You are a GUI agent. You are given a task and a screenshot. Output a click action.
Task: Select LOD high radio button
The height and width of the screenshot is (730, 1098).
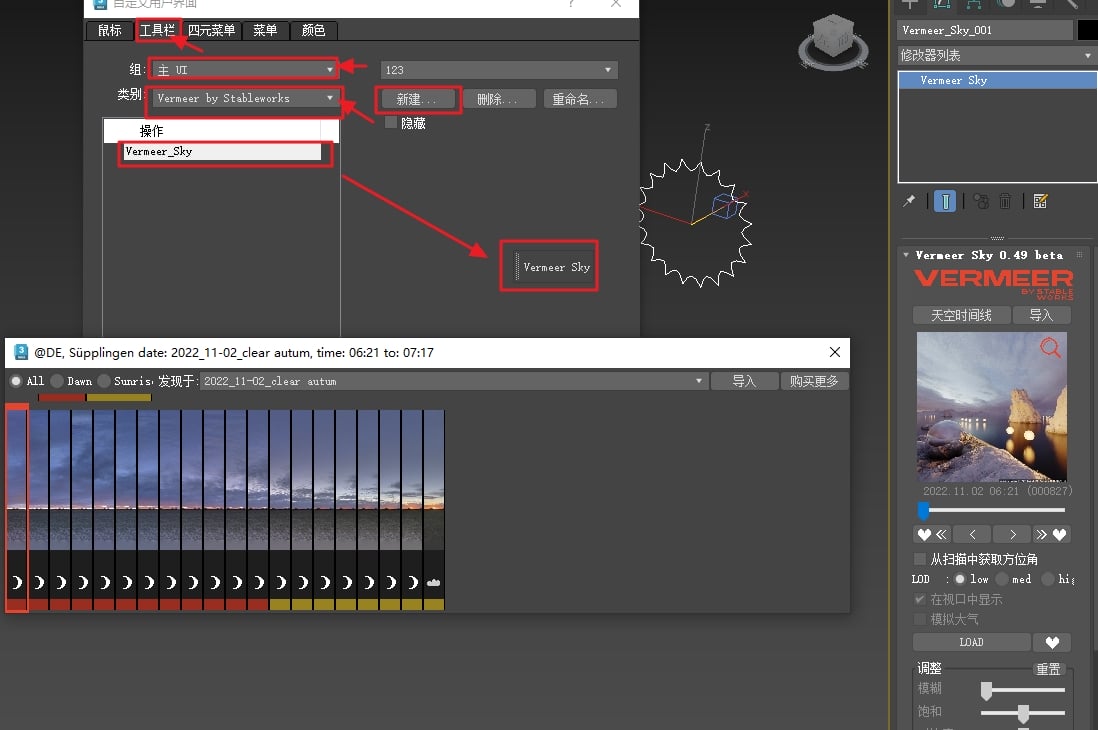(x=1048, y=579)
